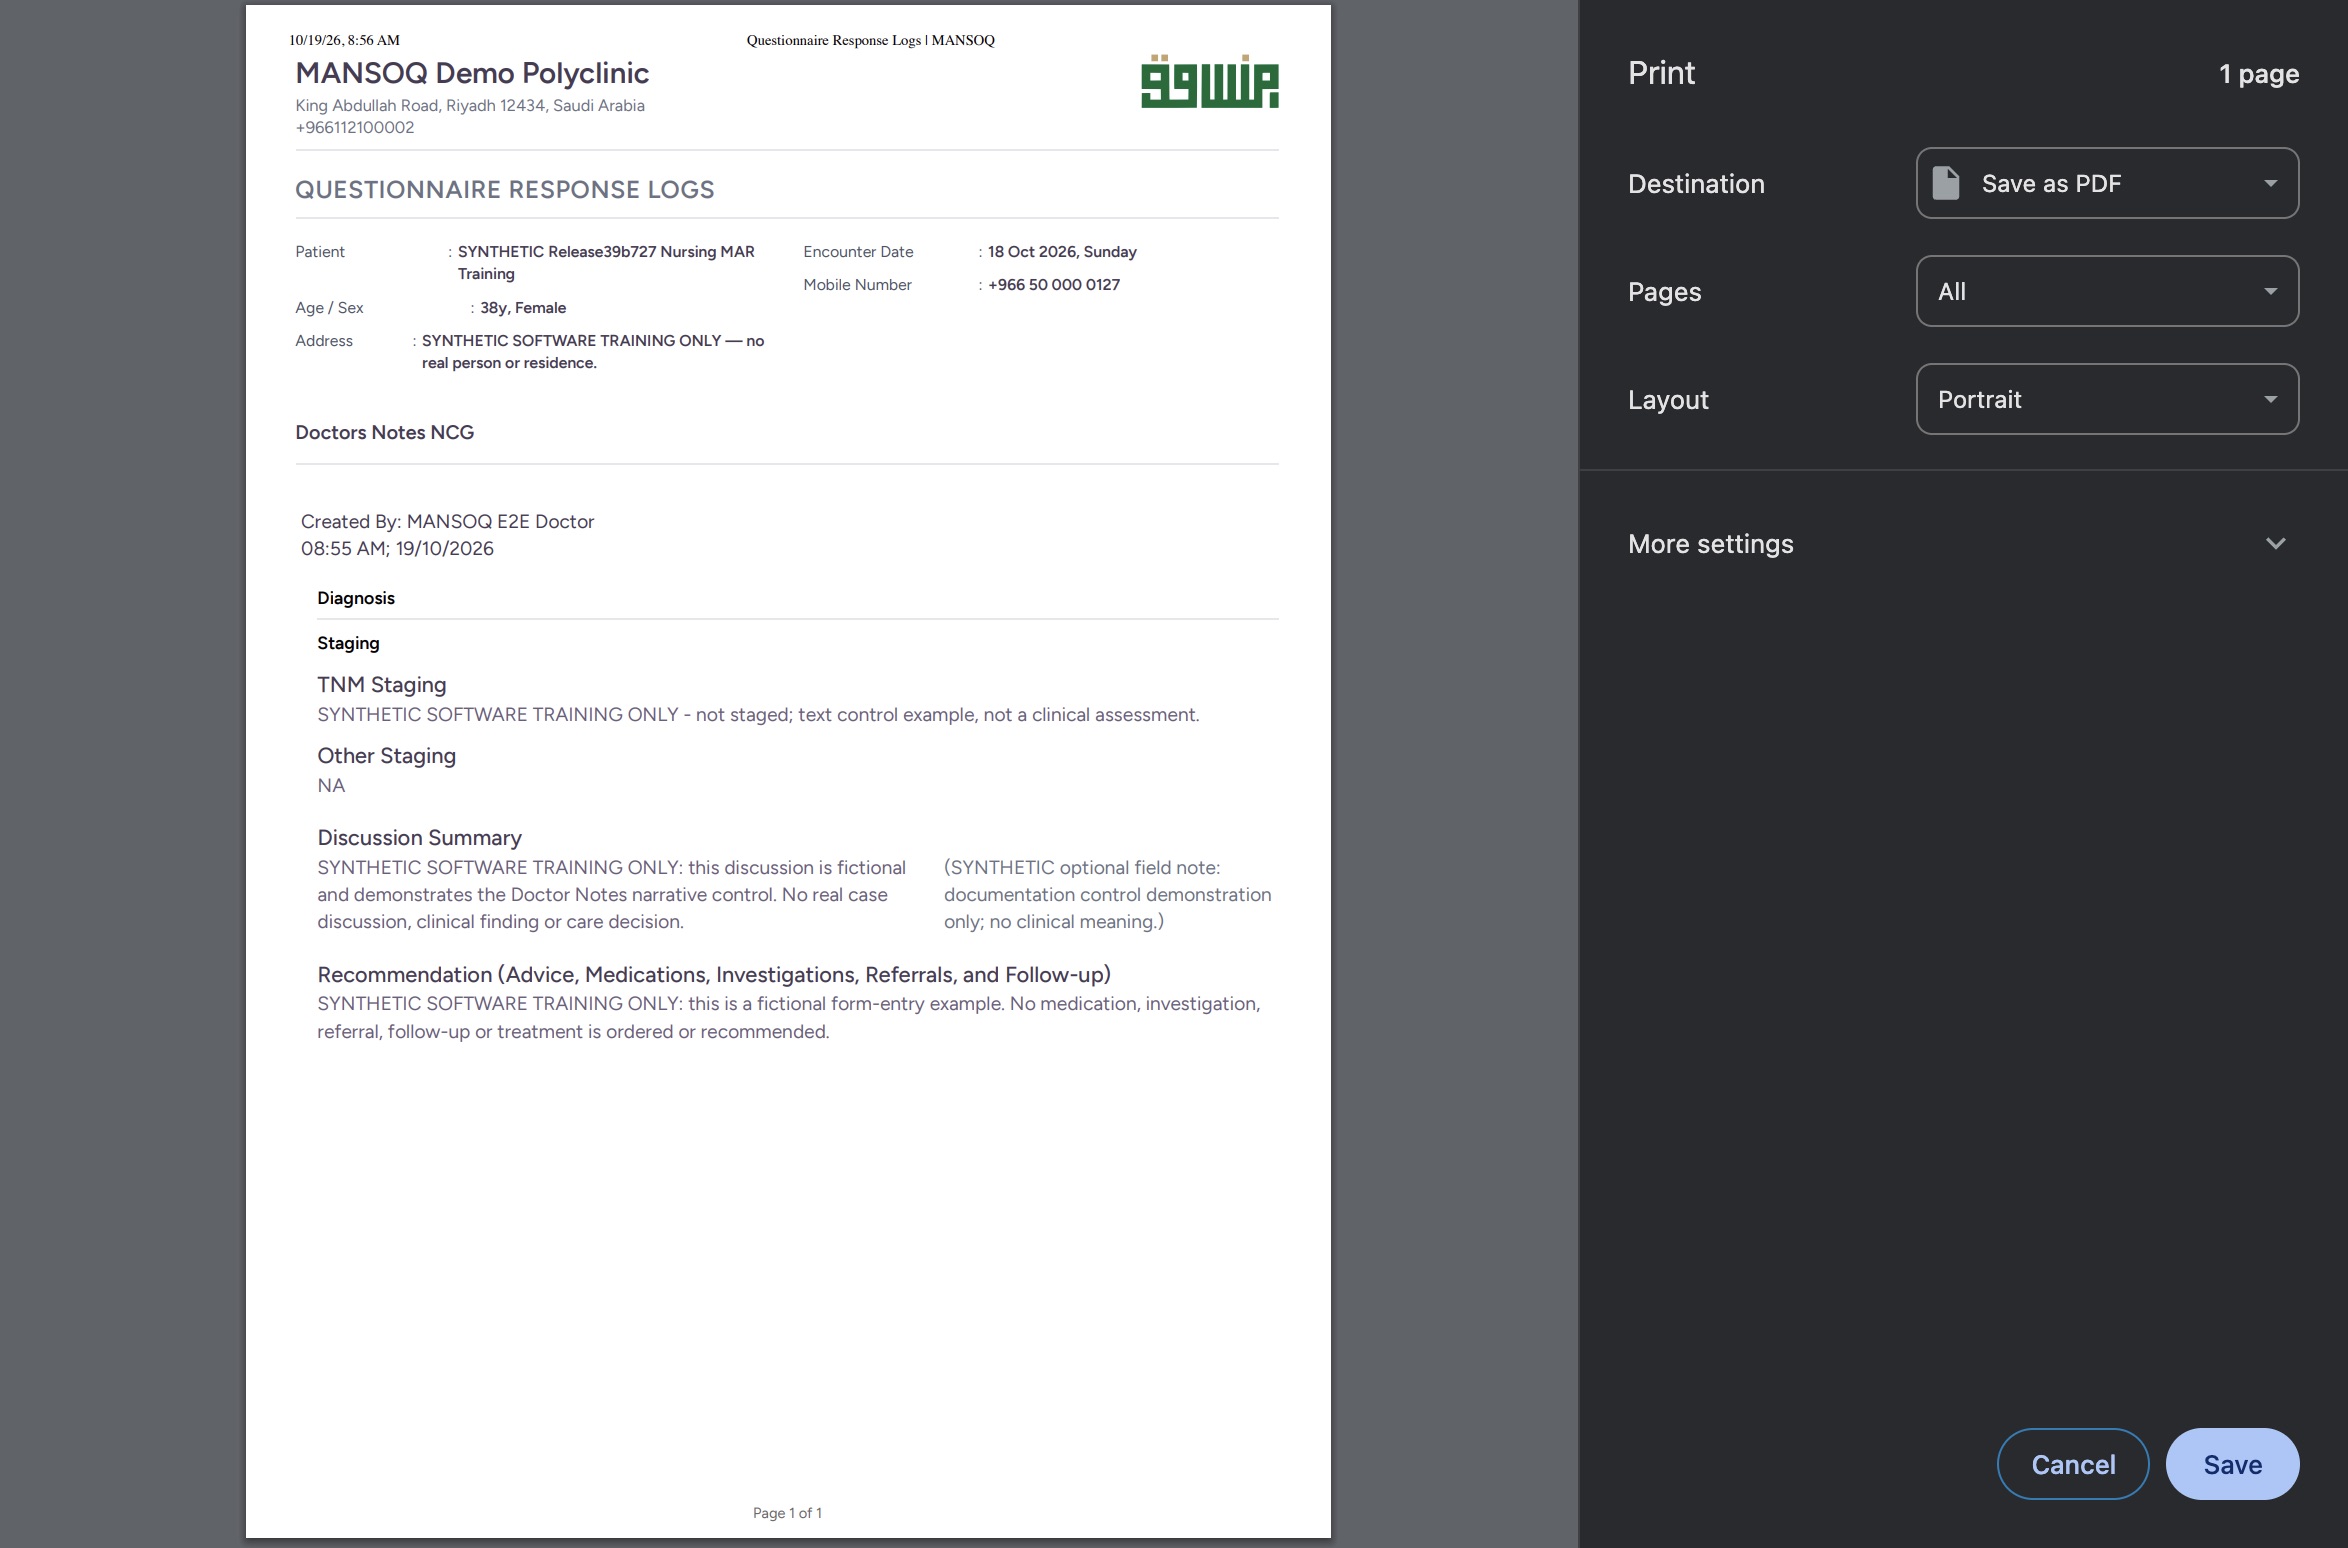The image size is (2348, 1548).
Task: Click the More settings chevron arrow
Action: (2275, 544)
